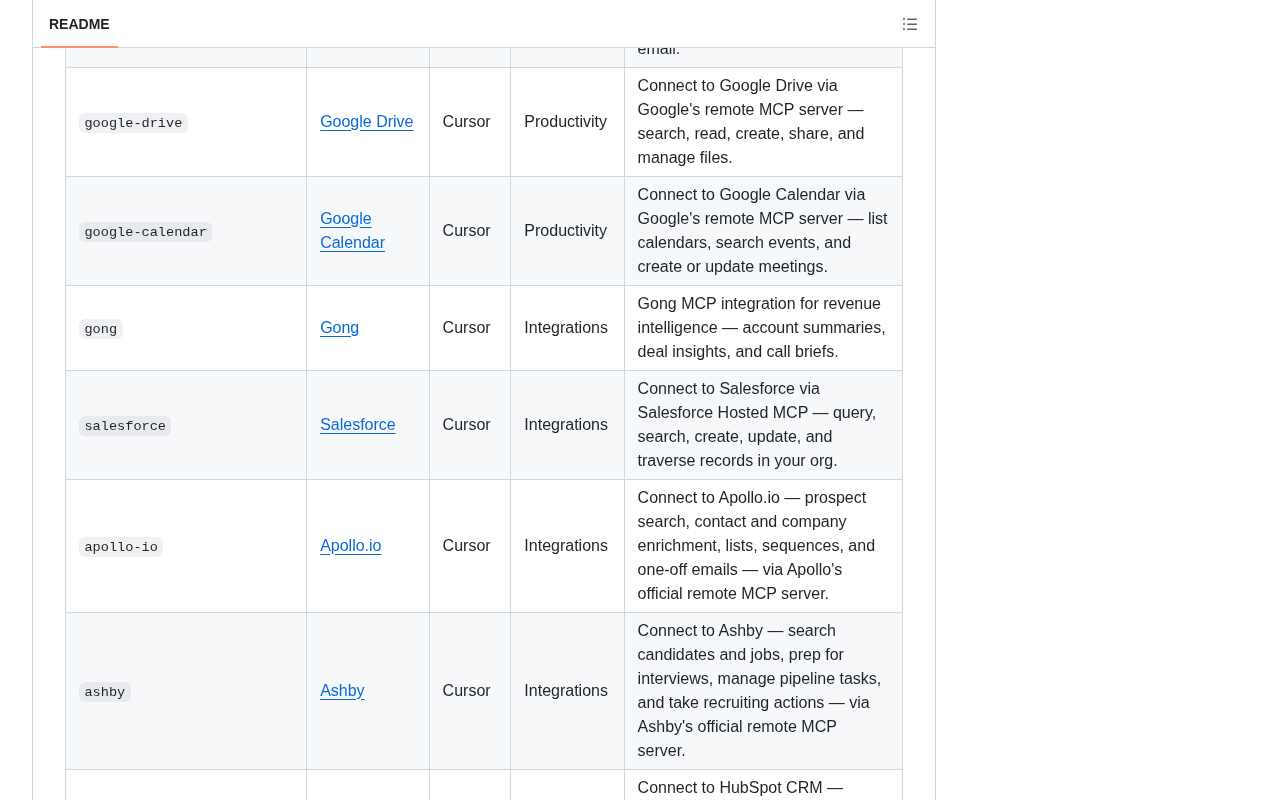Click Integrations in the apollo-io row

(x=566, y=546)
